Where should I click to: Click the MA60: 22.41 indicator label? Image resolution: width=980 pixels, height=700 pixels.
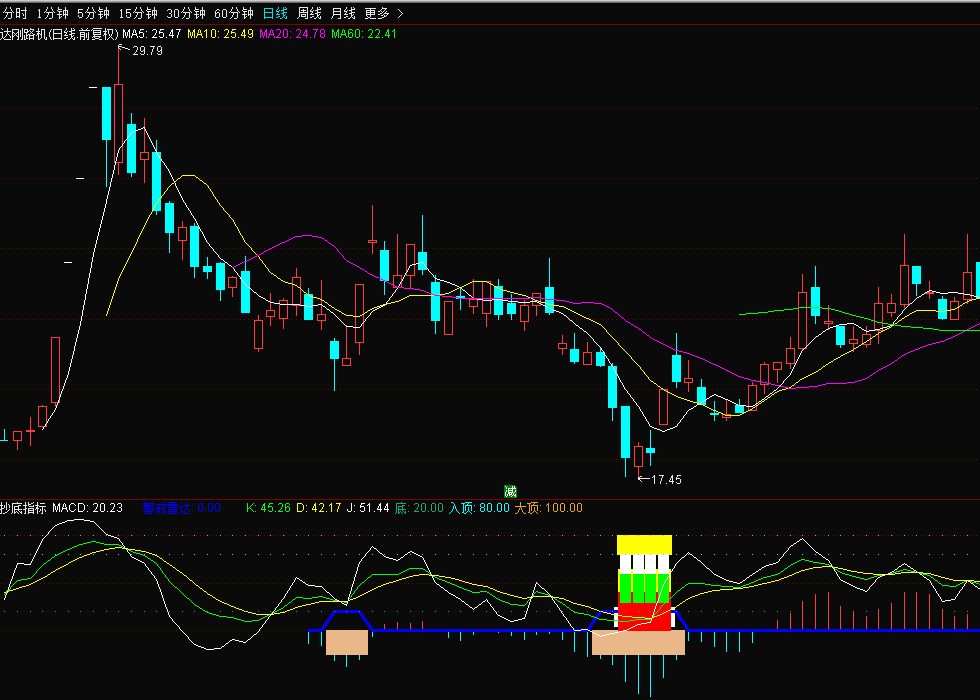click(x=364, y=34)
